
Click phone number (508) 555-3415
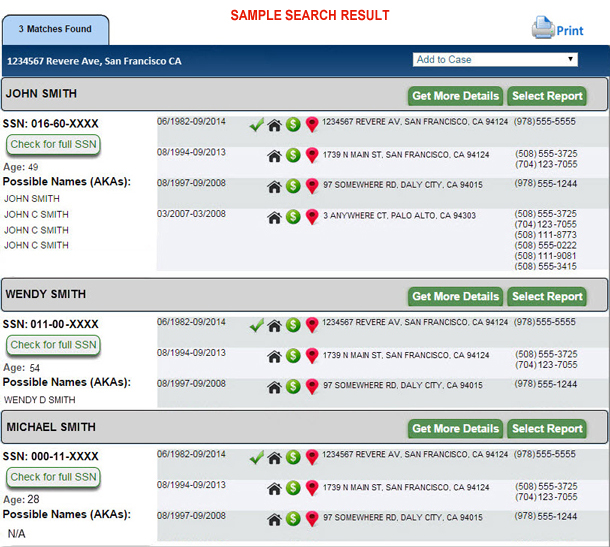point(545,266)
